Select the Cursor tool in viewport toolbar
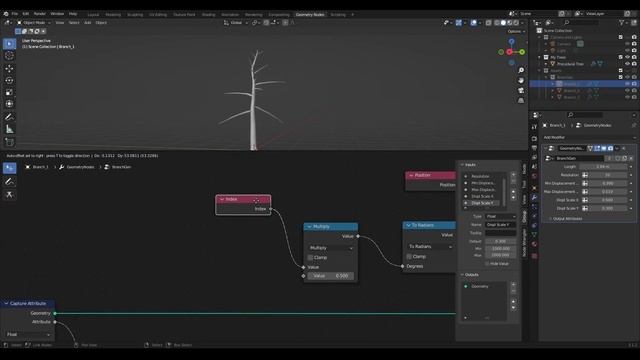640x360 pixels. click(x=9, y=56)
